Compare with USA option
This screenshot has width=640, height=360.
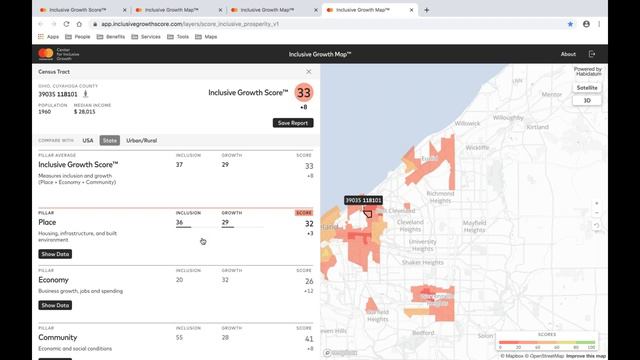point(88,140)
